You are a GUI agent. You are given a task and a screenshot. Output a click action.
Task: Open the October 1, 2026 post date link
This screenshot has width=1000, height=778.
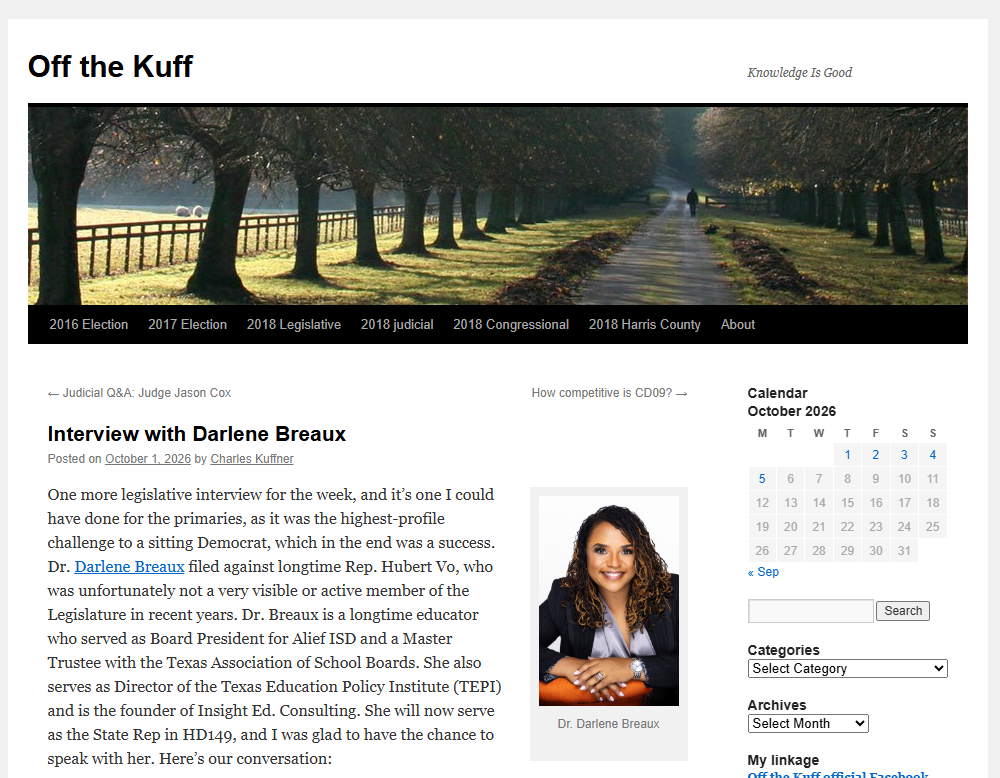(148, 459)
